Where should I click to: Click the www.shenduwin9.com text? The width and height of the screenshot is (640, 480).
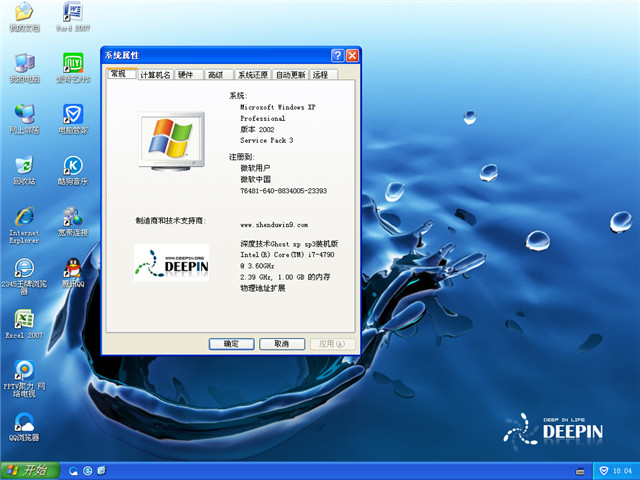click(274, 224)
